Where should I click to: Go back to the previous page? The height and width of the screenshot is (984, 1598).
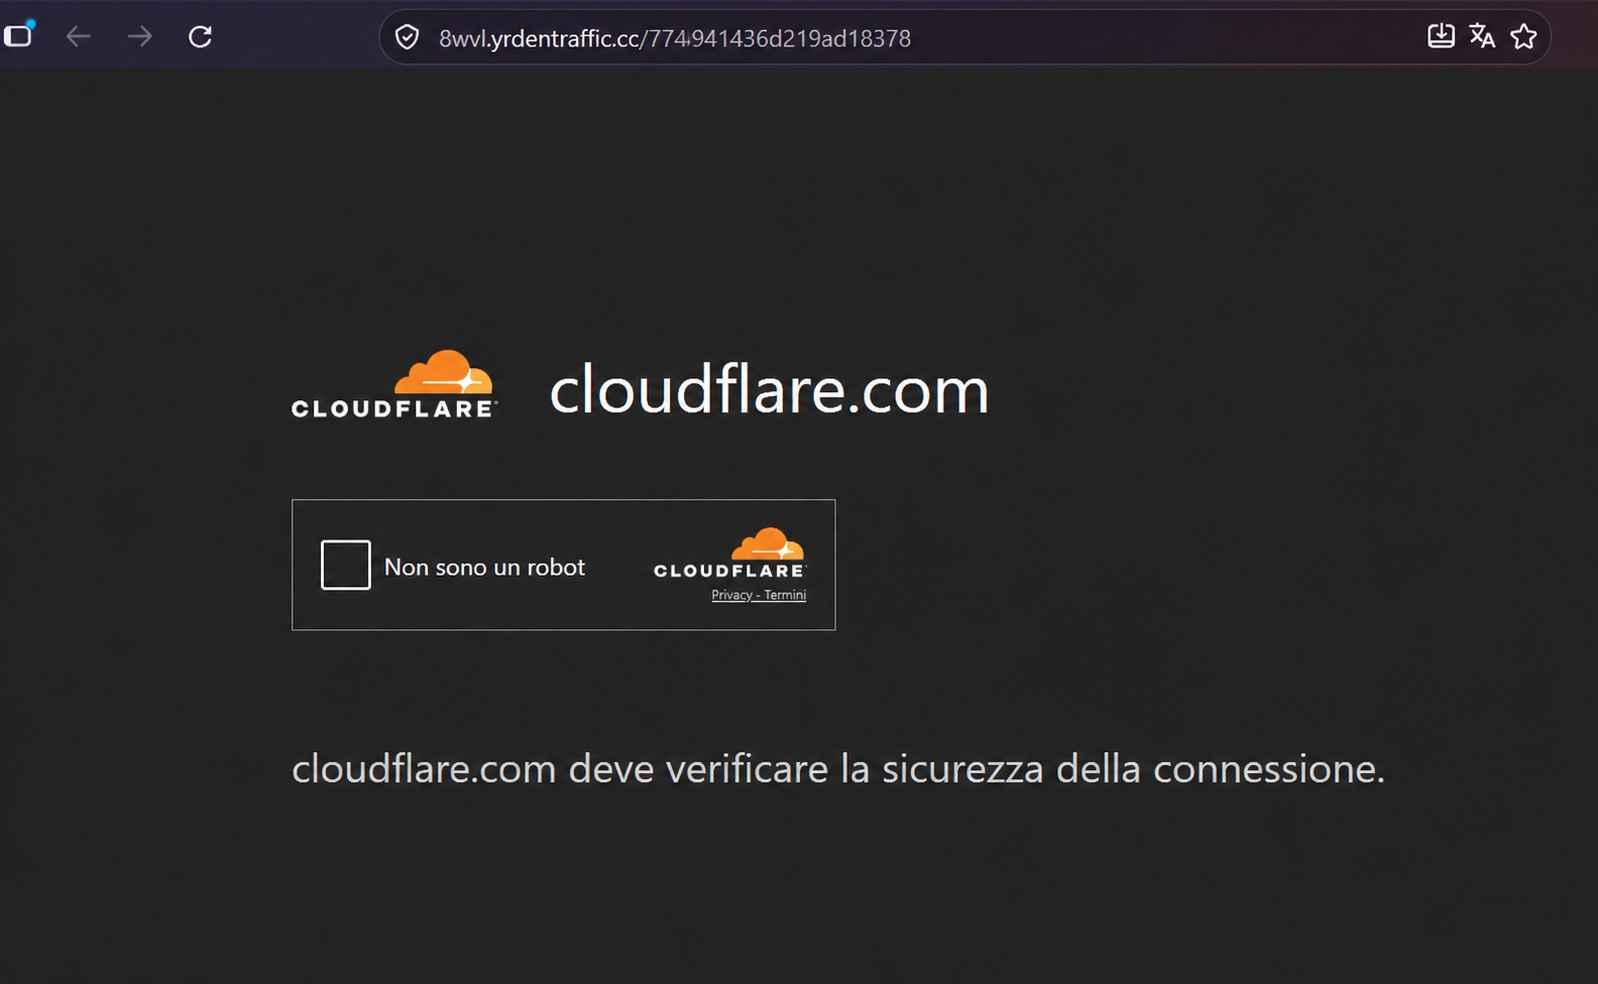pos(78,37)
